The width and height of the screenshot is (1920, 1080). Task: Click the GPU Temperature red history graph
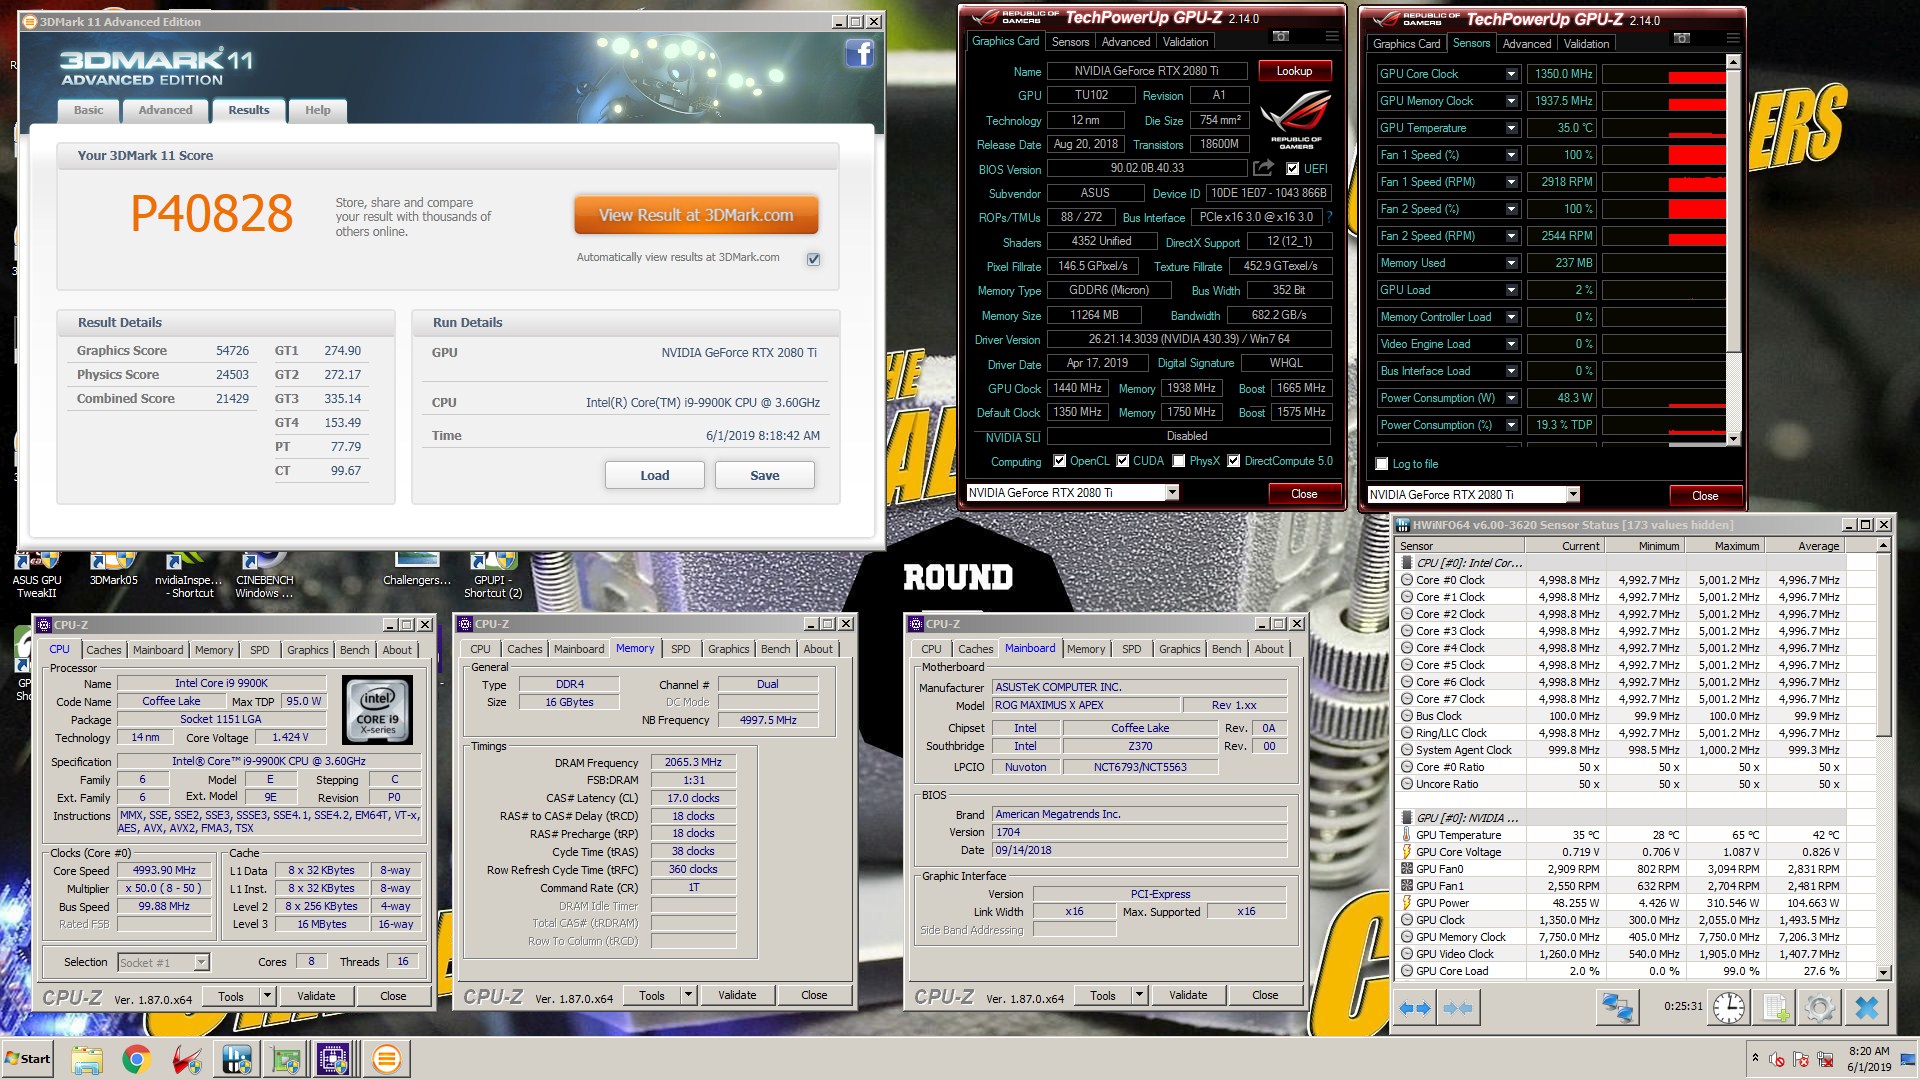pos(1663,128)
